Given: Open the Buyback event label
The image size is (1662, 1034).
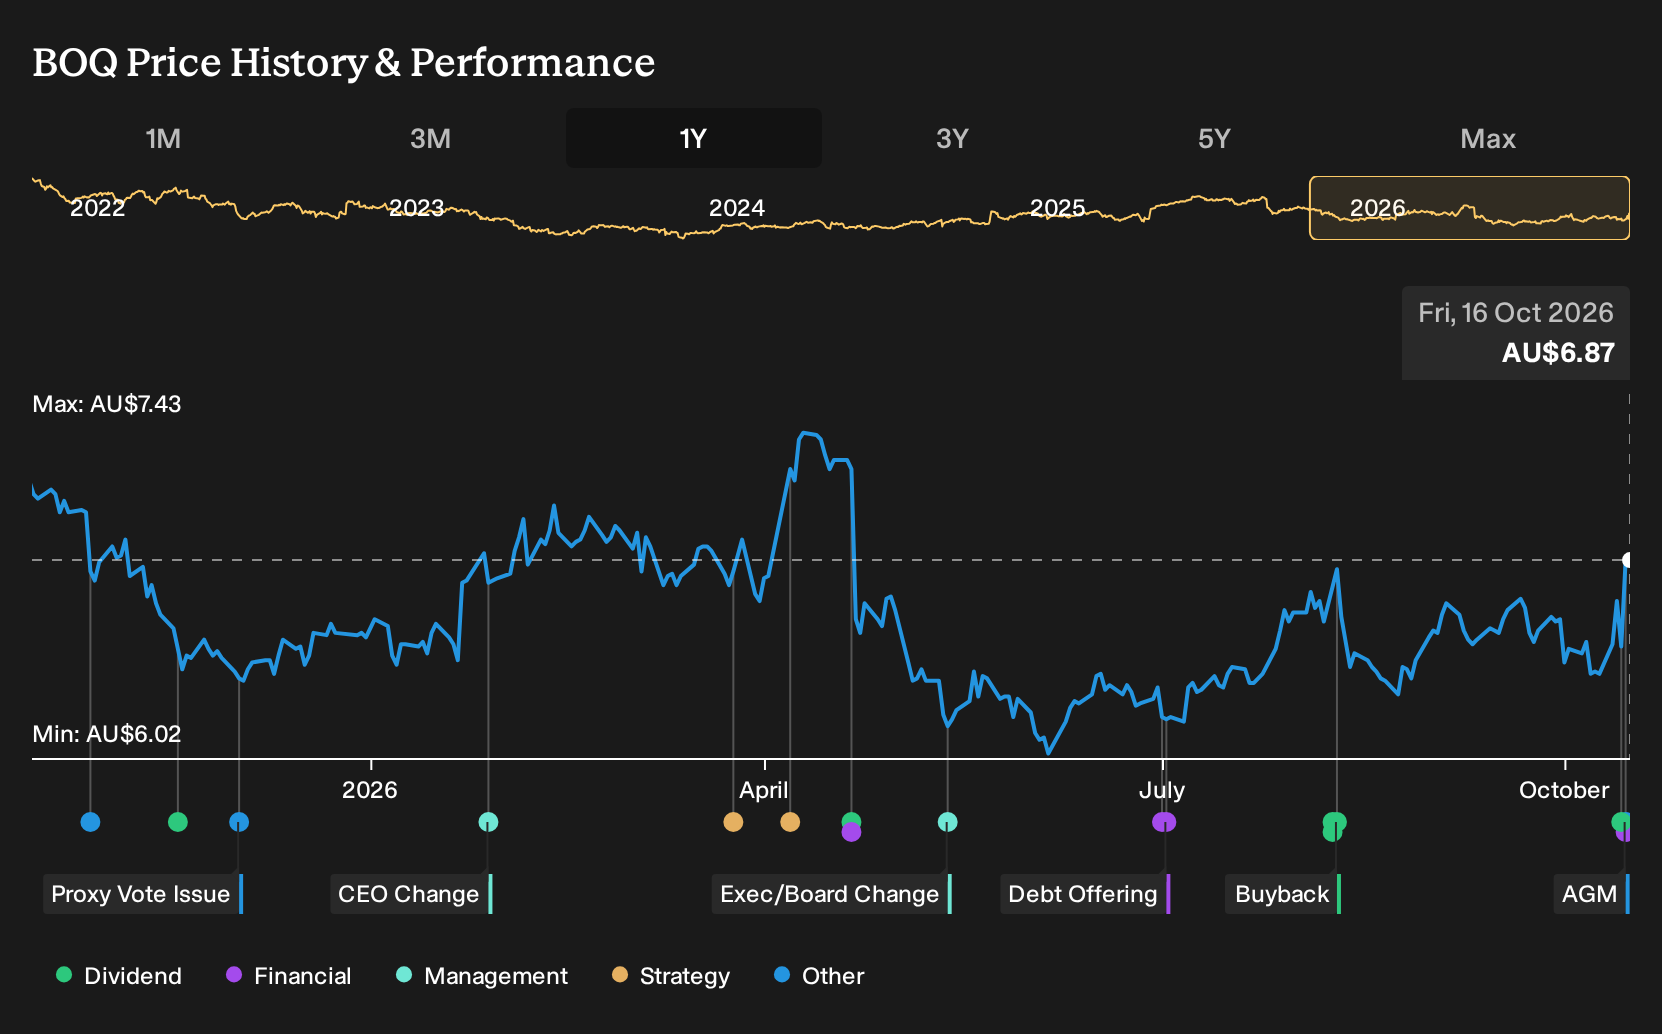Looking at the screenshot, I should click(1283, 894).
